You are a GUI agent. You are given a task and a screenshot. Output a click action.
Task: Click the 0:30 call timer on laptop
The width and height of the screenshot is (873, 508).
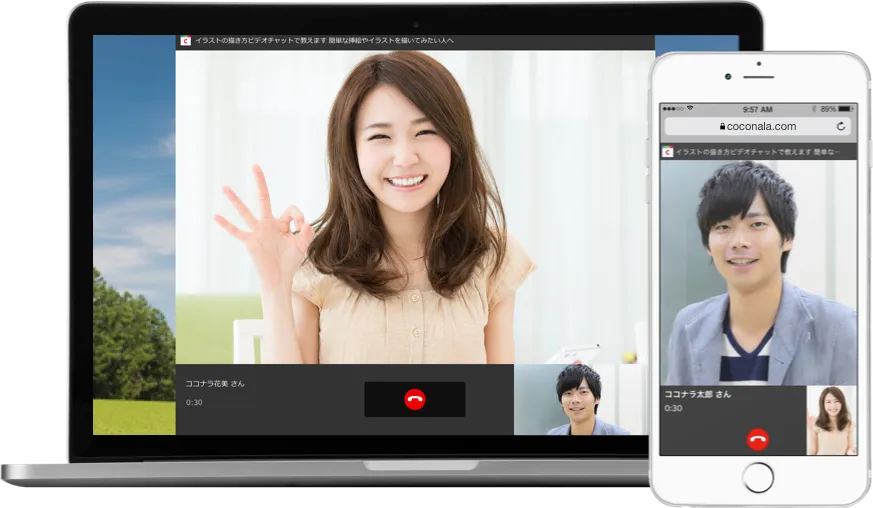tap(194, 402)
